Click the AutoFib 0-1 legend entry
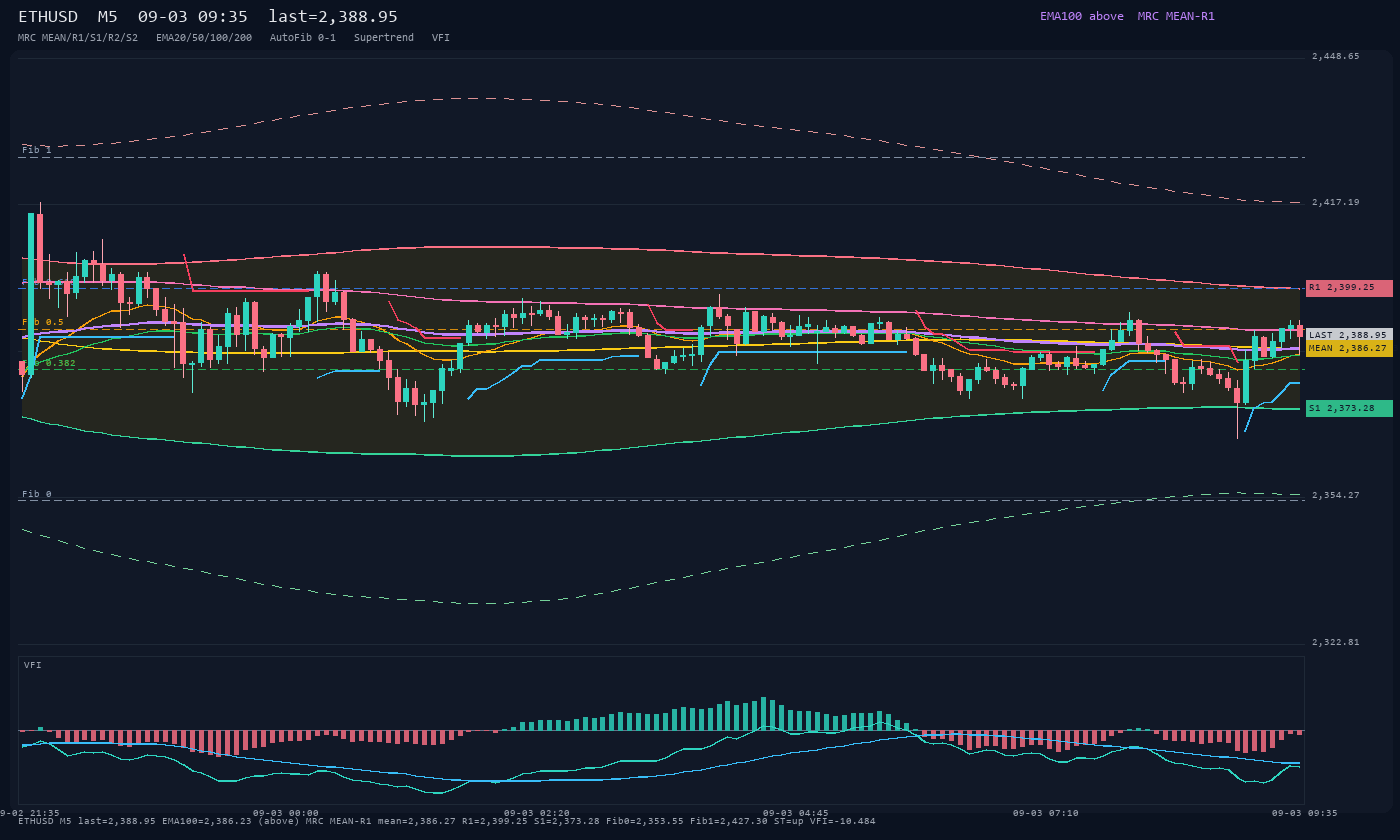This screenshot has height=840, width=1400. pyautogui.click(x=303, y=38)
